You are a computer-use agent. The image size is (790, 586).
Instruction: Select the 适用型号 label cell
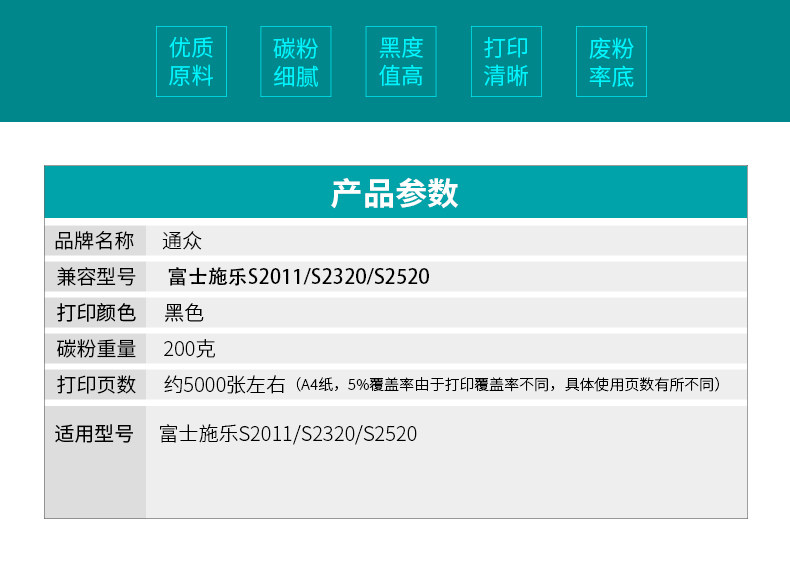[x=95, y=462]
